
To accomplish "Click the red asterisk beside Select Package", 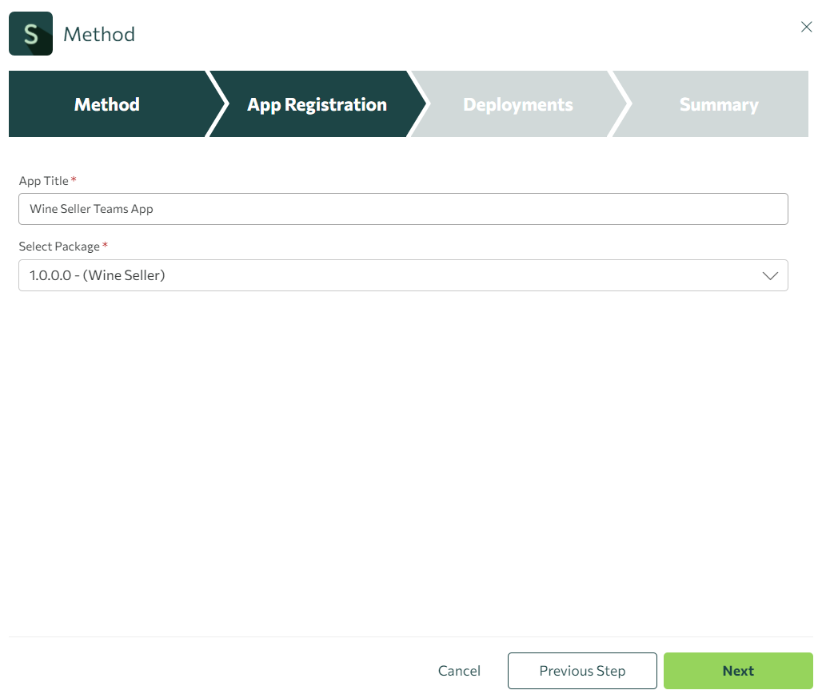I will [105, 244].
